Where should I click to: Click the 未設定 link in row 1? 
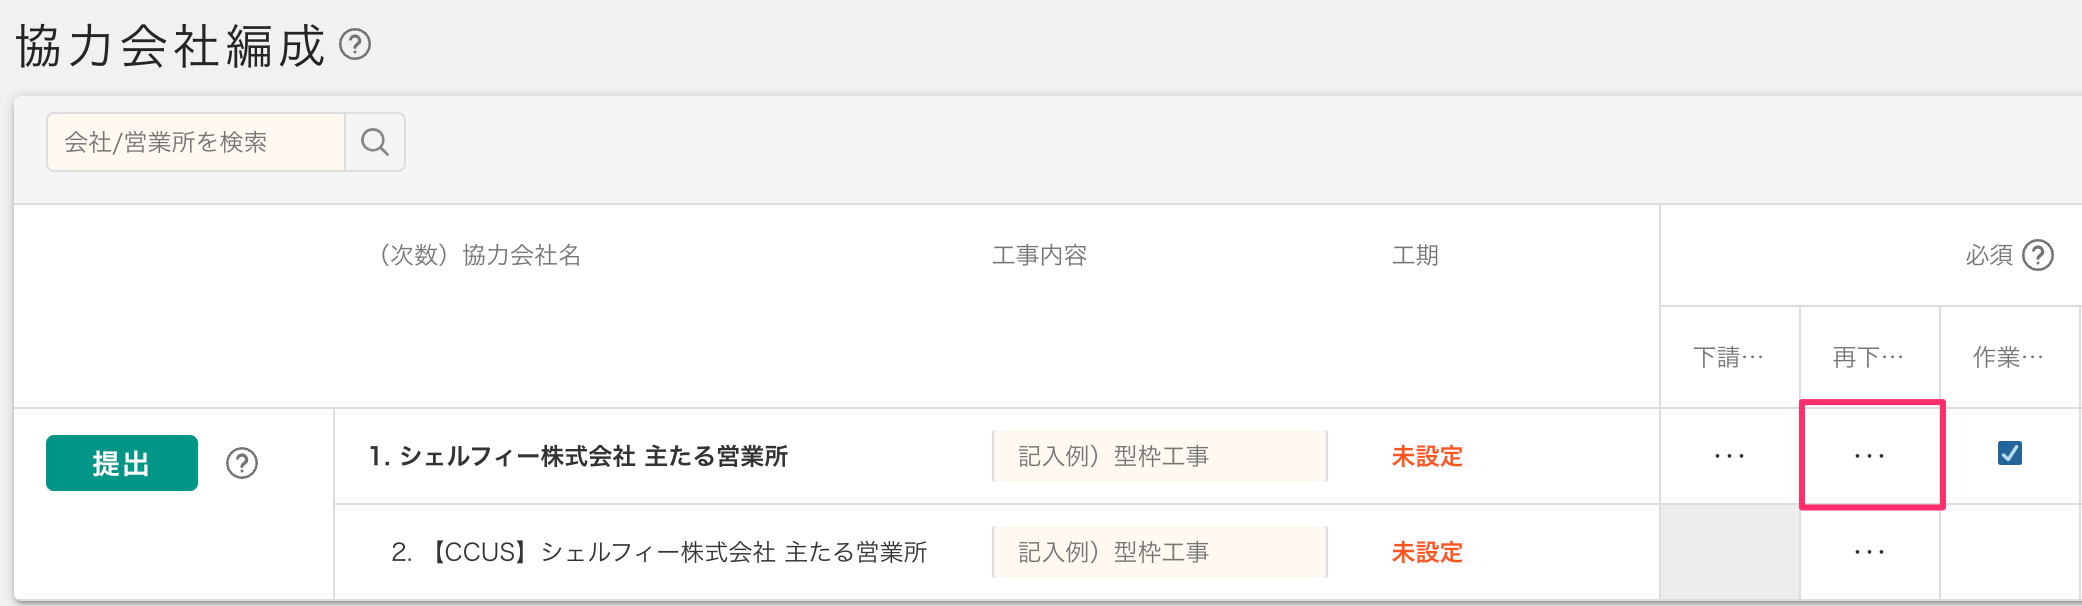pyautogui.click(x=1427, y=457)
